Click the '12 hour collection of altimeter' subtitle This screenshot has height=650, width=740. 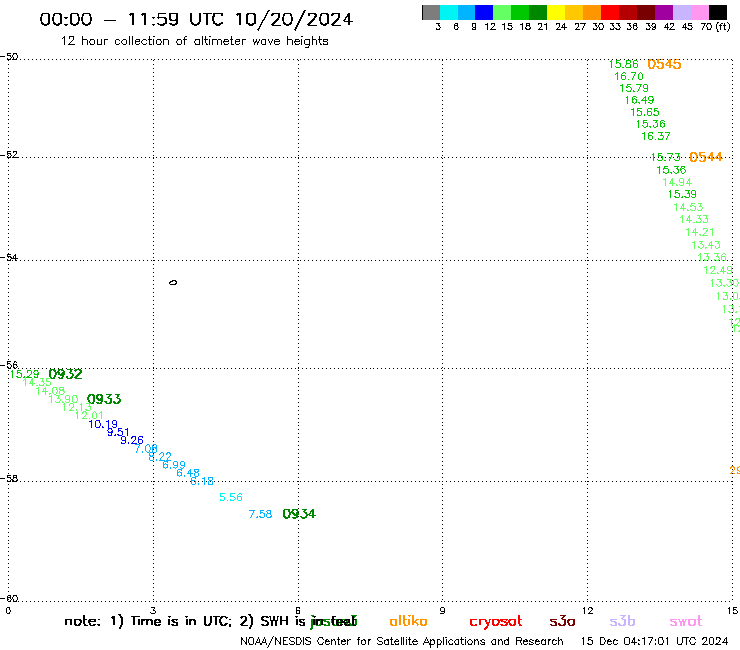[x=194, y=41]
